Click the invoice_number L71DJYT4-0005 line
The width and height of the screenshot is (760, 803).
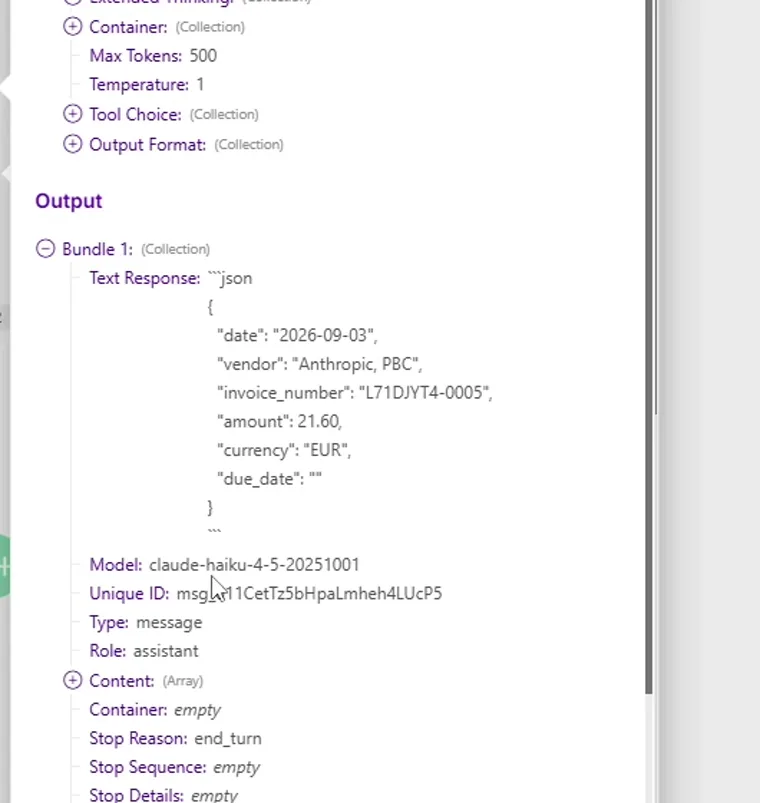tap(355, 393)
